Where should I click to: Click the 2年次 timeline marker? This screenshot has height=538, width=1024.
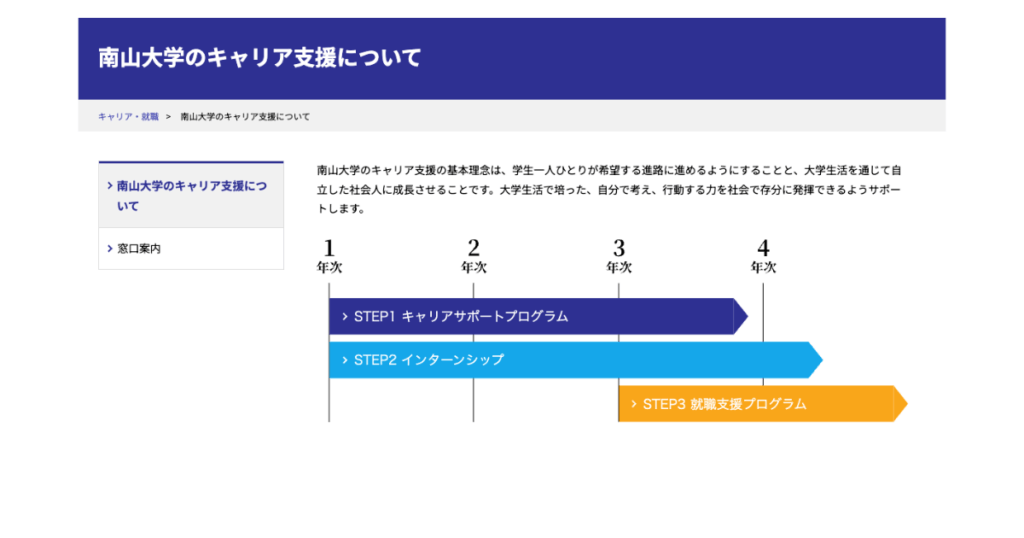pos(473,257)
